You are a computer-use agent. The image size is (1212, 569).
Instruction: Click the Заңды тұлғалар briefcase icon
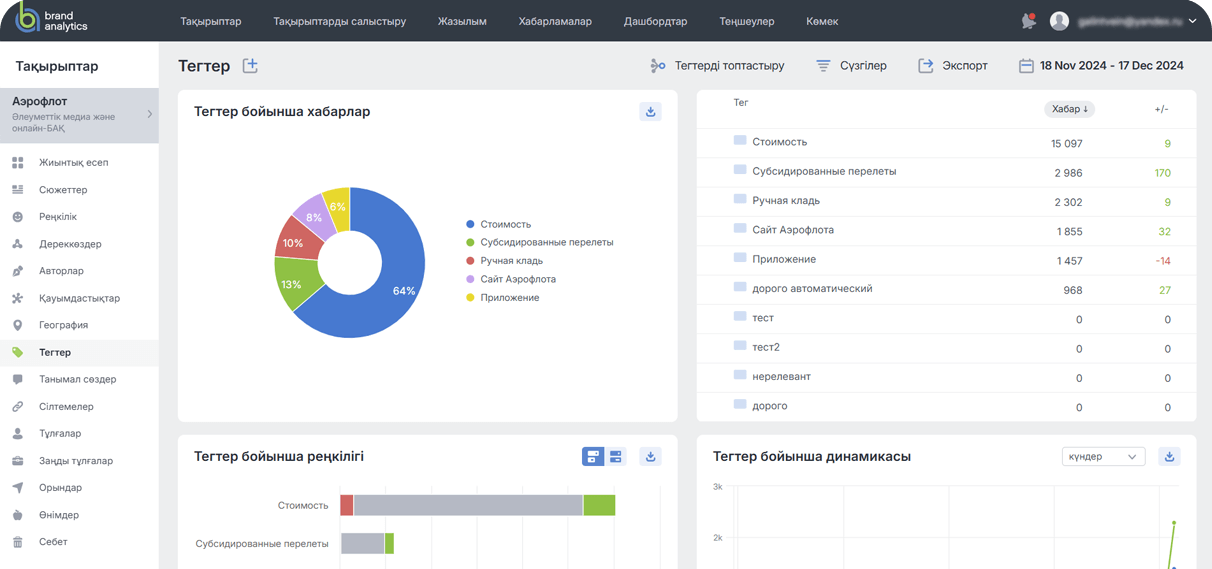[x=17, y=461]
